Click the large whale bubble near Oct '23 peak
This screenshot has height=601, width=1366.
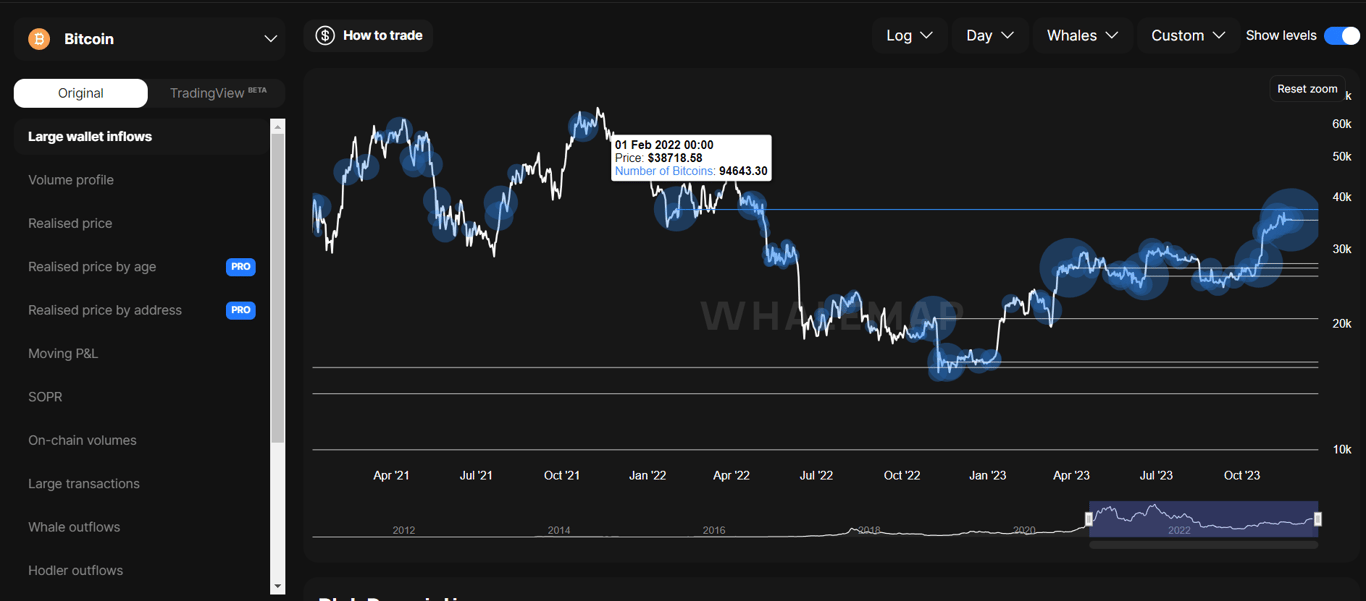click(x=1290, y=219)
